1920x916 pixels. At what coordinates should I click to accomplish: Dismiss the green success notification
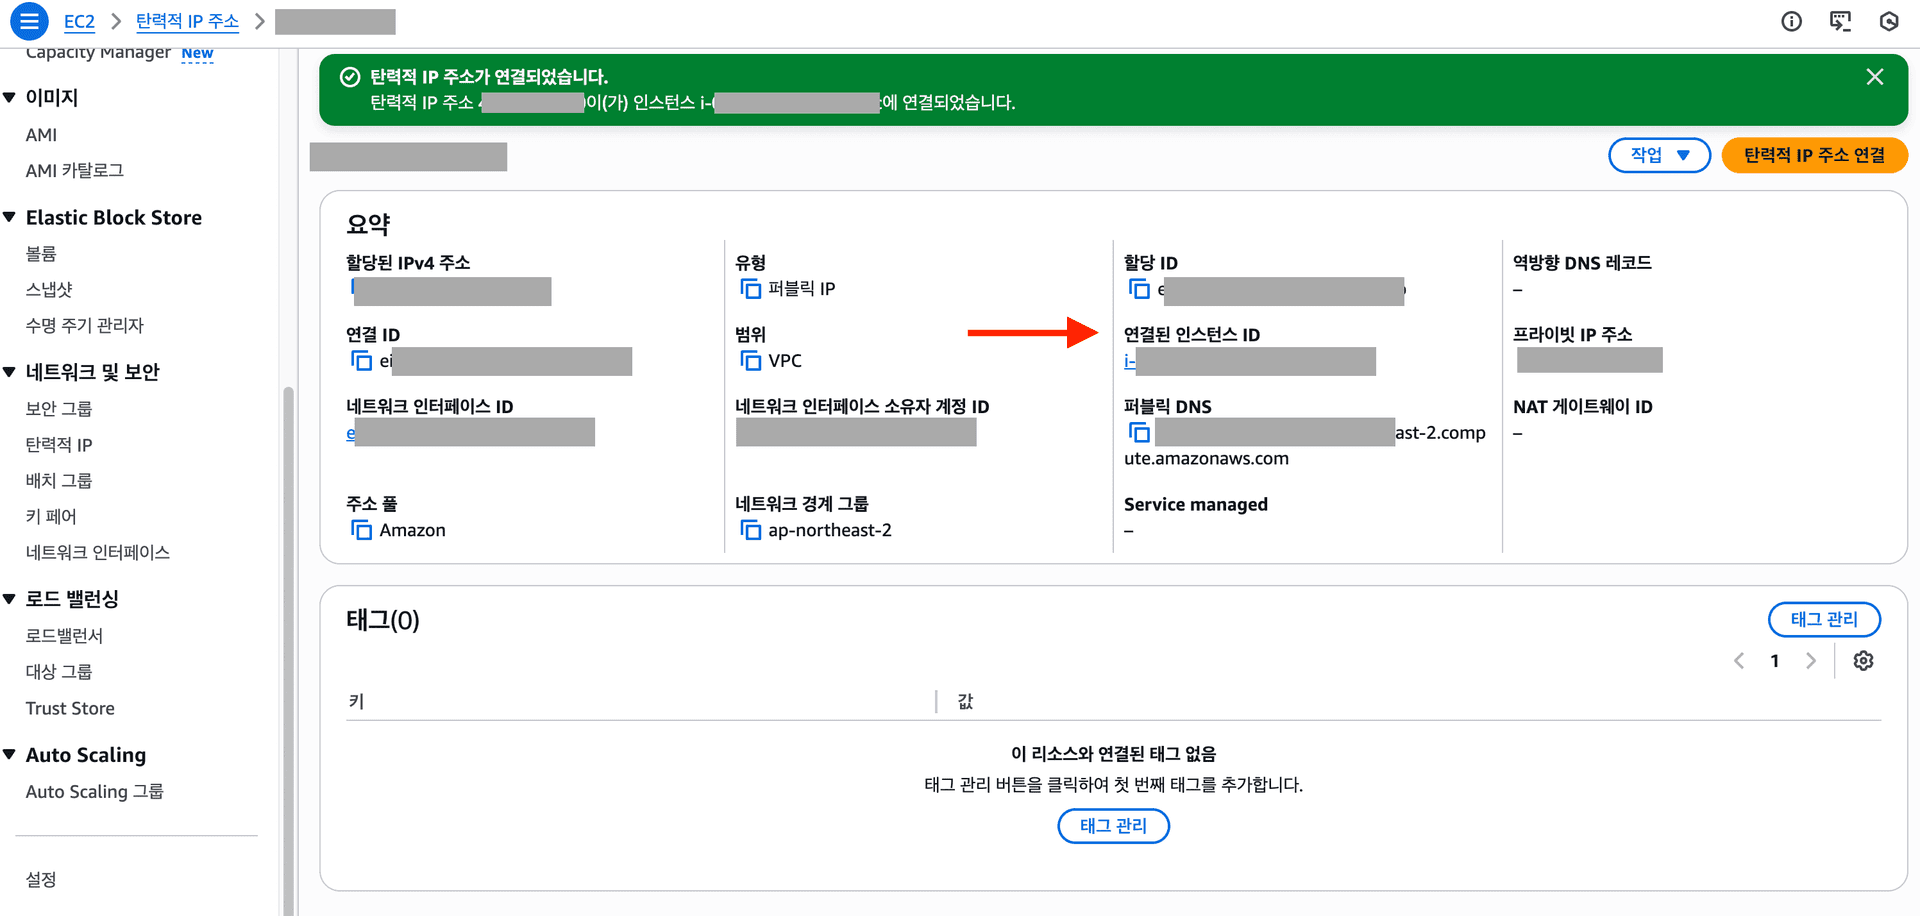click(1875, 77)
